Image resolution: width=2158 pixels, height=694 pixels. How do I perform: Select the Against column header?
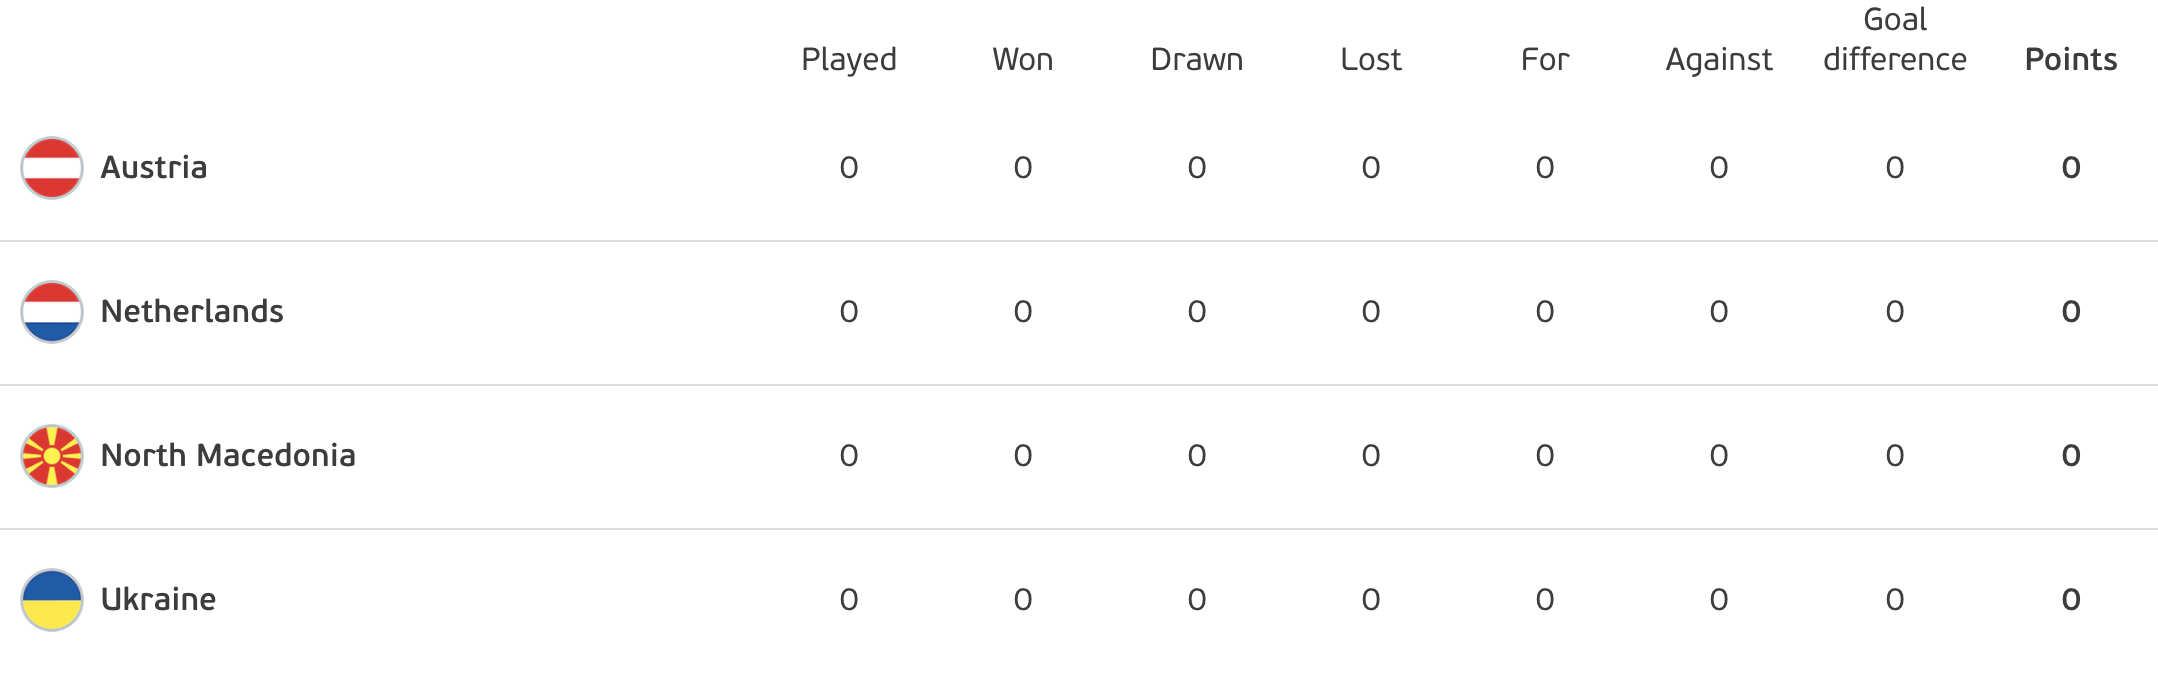1719,60
